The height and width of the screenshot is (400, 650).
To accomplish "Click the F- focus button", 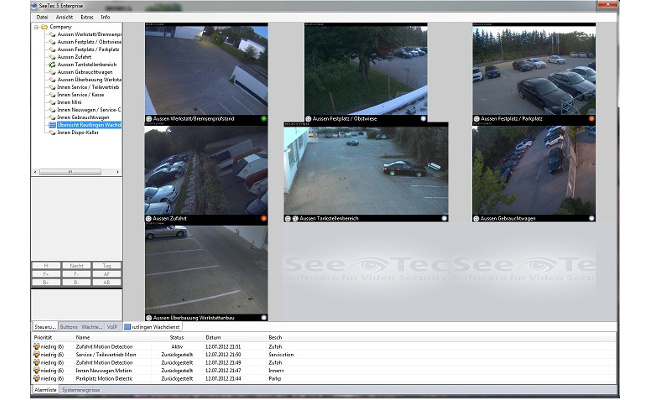I will pyautogui.click(x=76, y=274).
